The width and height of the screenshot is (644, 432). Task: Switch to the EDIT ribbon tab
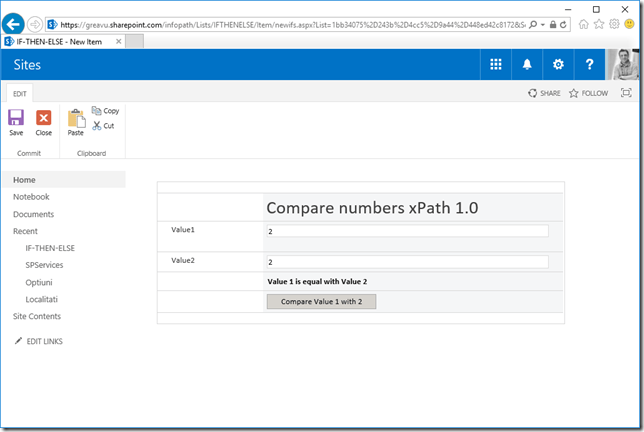[x=19, y=93]
